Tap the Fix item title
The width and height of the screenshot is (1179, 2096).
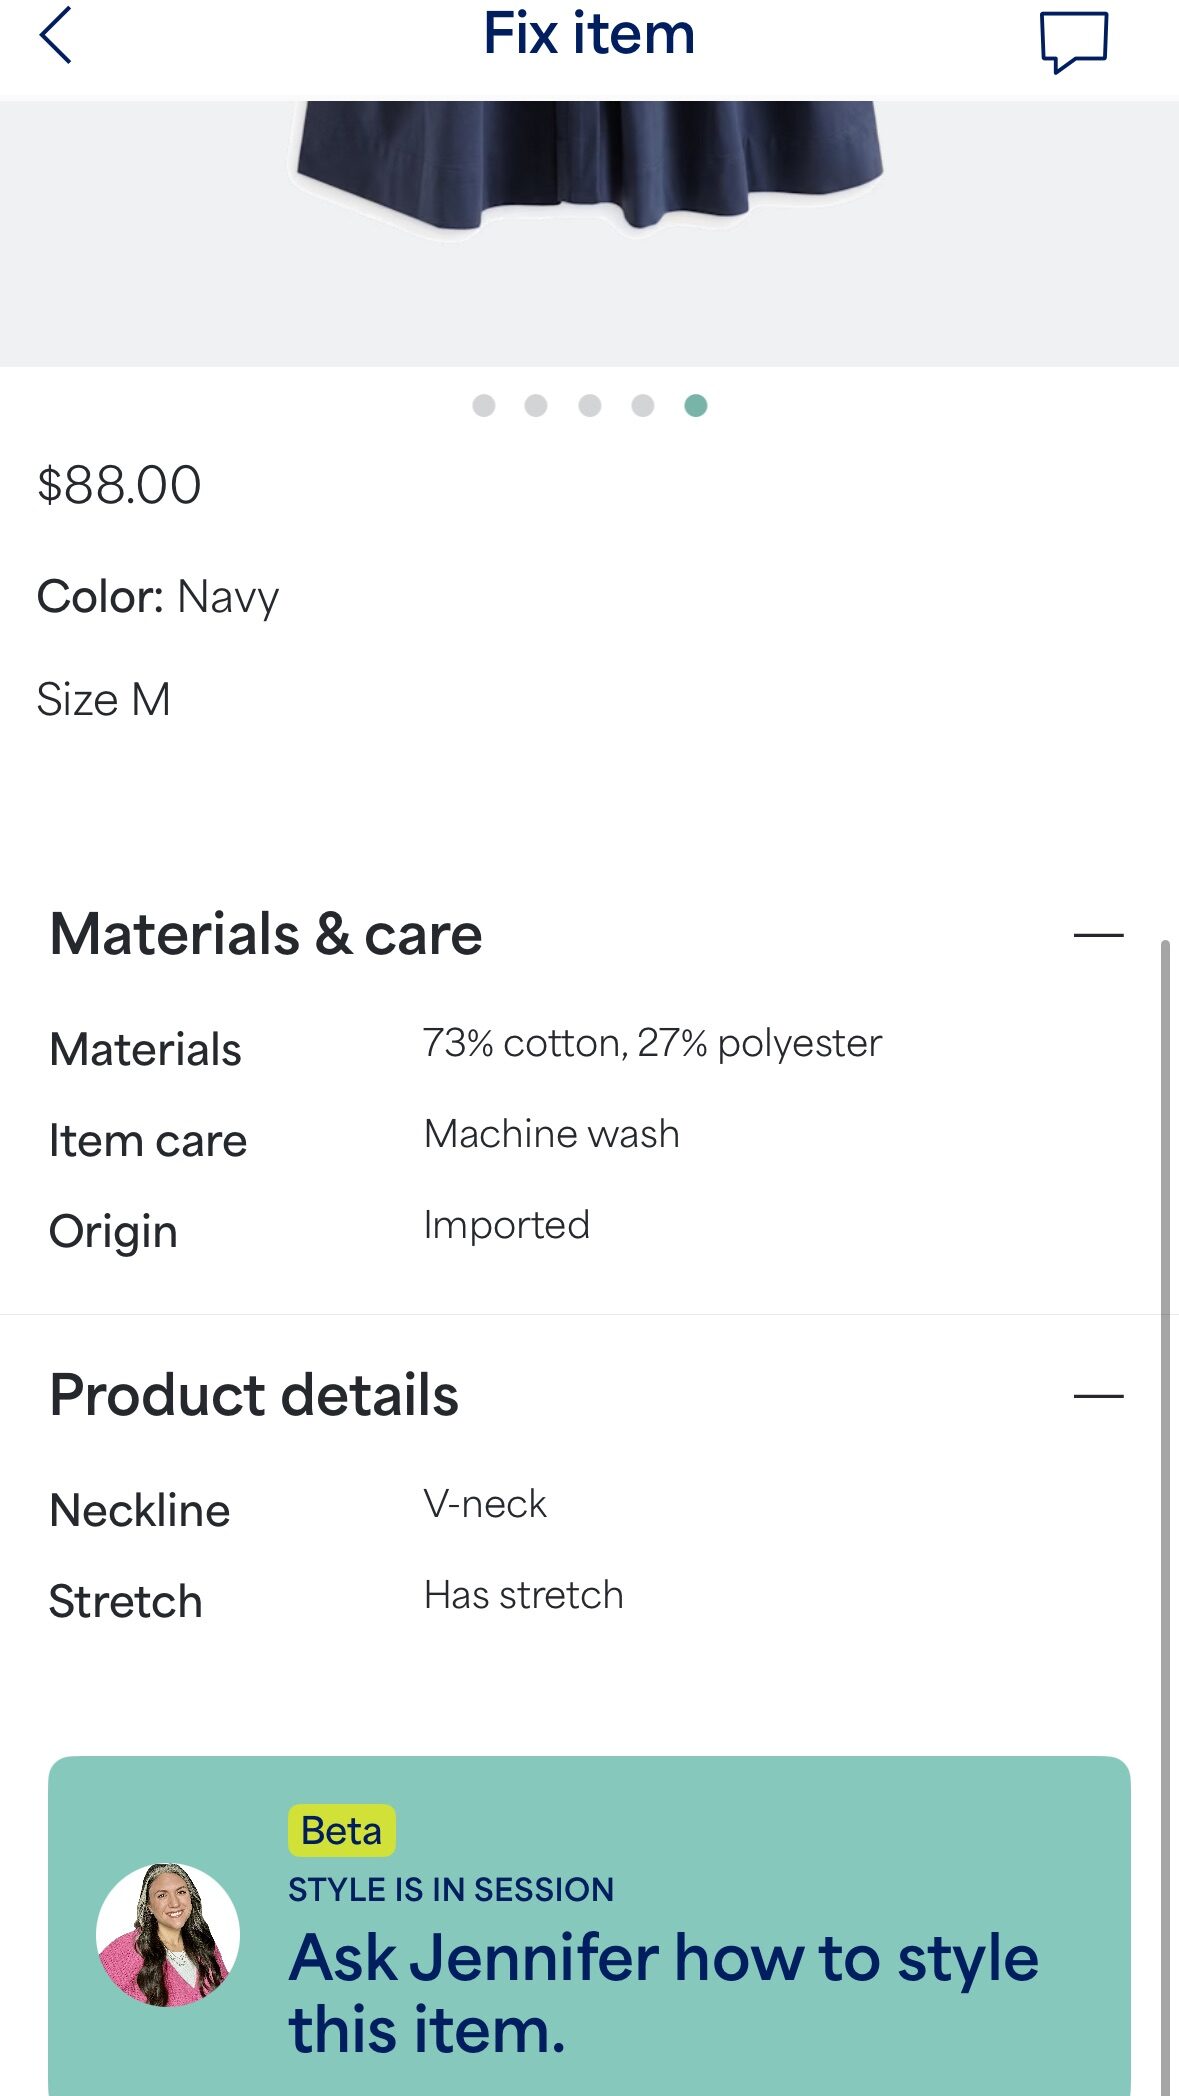(x=589, y=35)
